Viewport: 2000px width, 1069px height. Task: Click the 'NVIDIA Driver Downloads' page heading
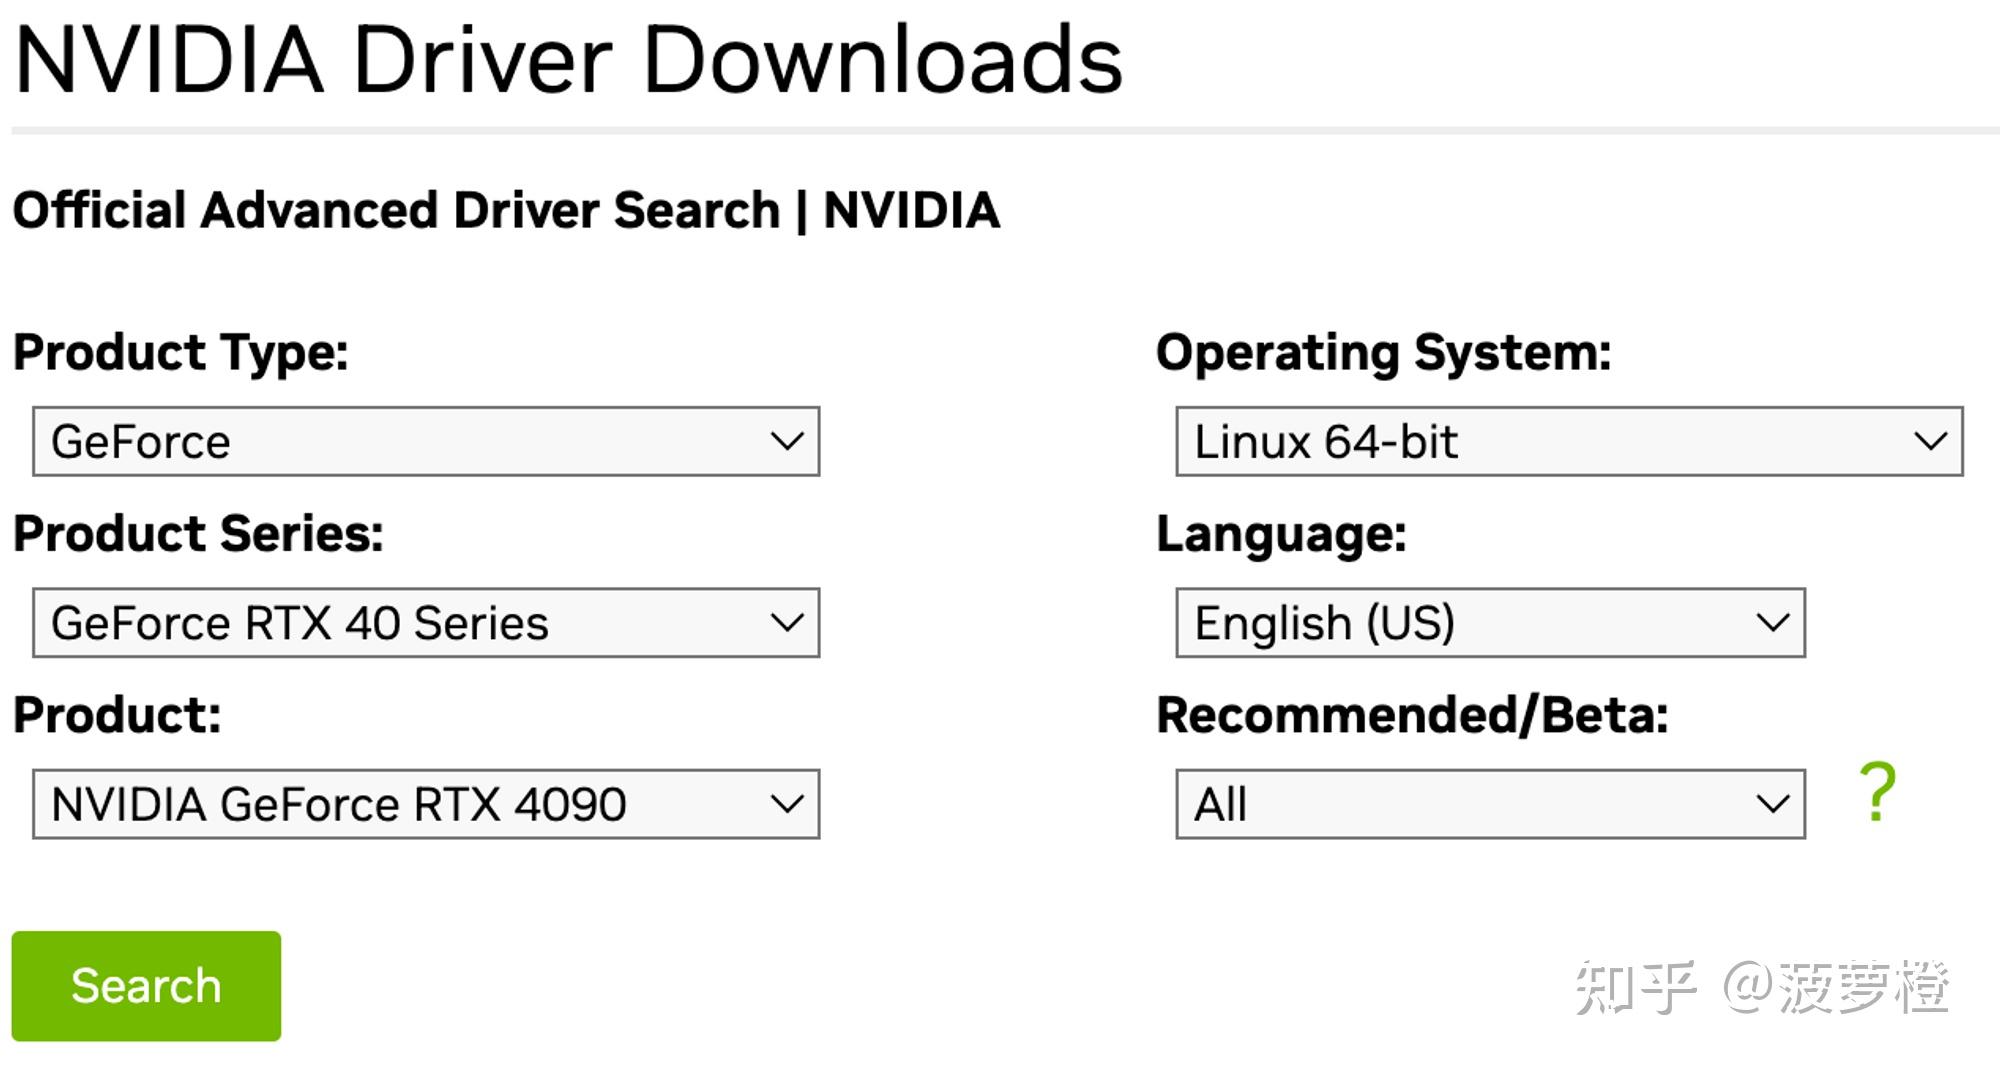coord(568,60)
